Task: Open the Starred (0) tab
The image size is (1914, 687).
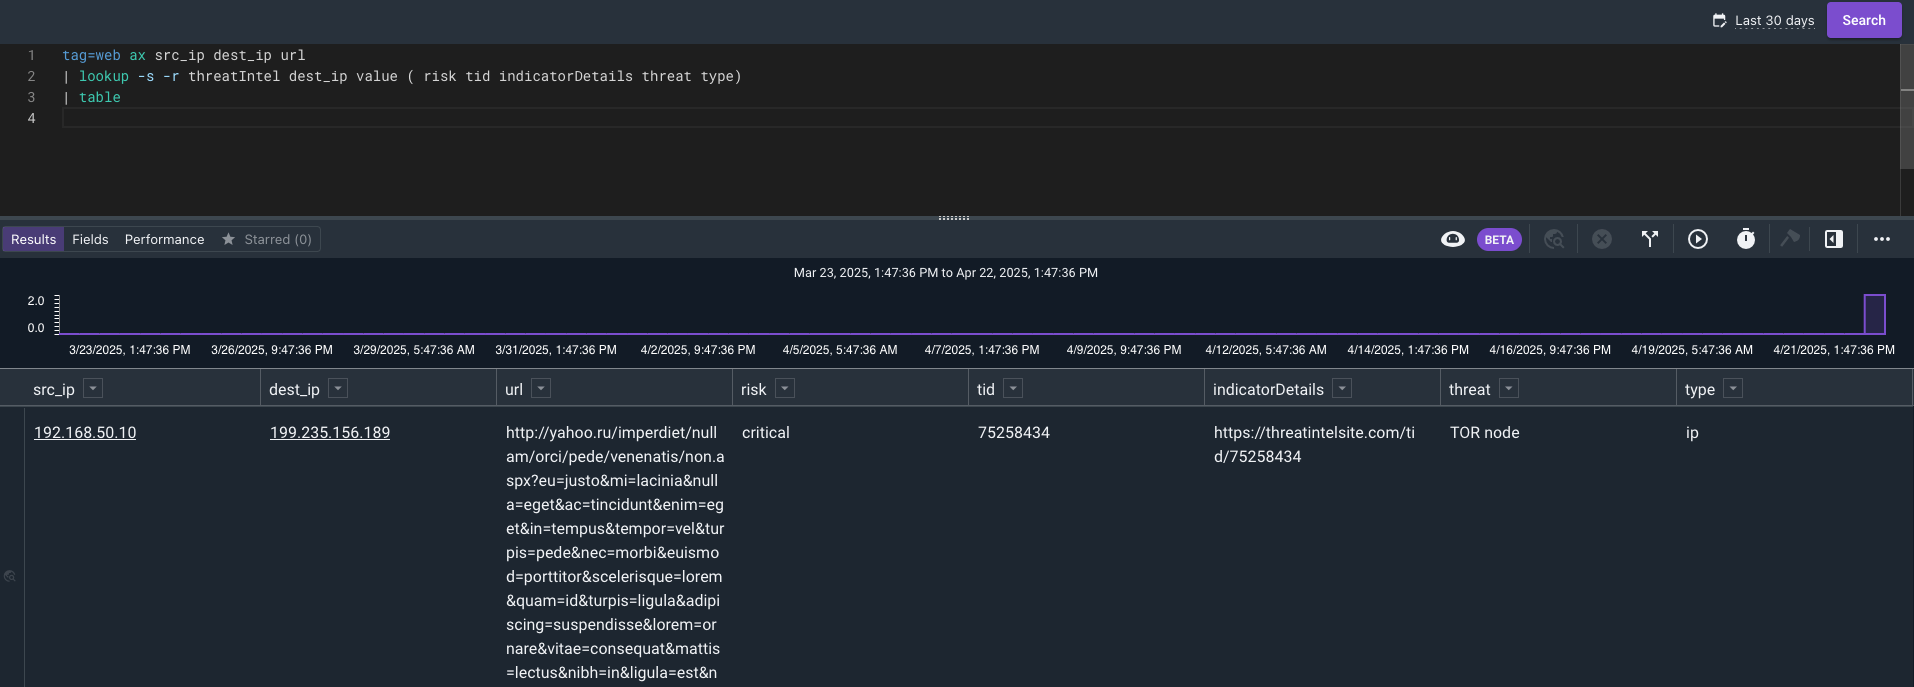Action: (x=267, y=239)
